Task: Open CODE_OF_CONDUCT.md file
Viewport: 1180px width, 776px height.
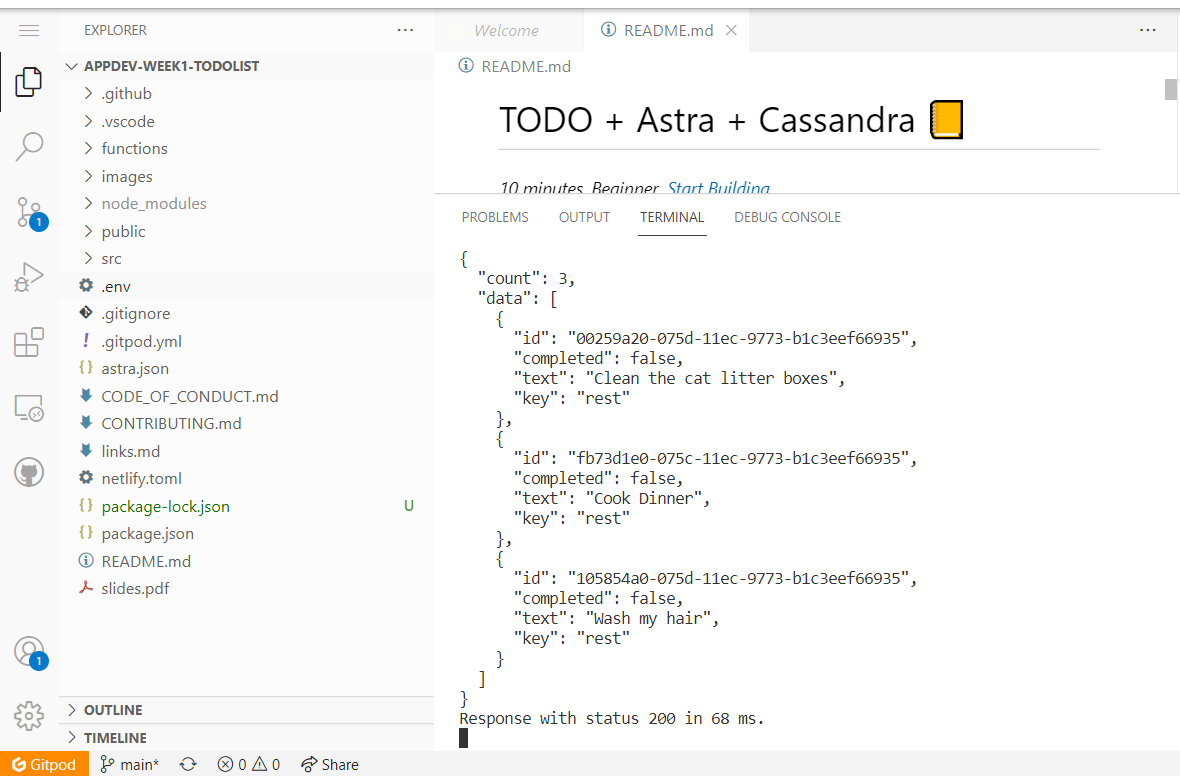Action: 247,396
